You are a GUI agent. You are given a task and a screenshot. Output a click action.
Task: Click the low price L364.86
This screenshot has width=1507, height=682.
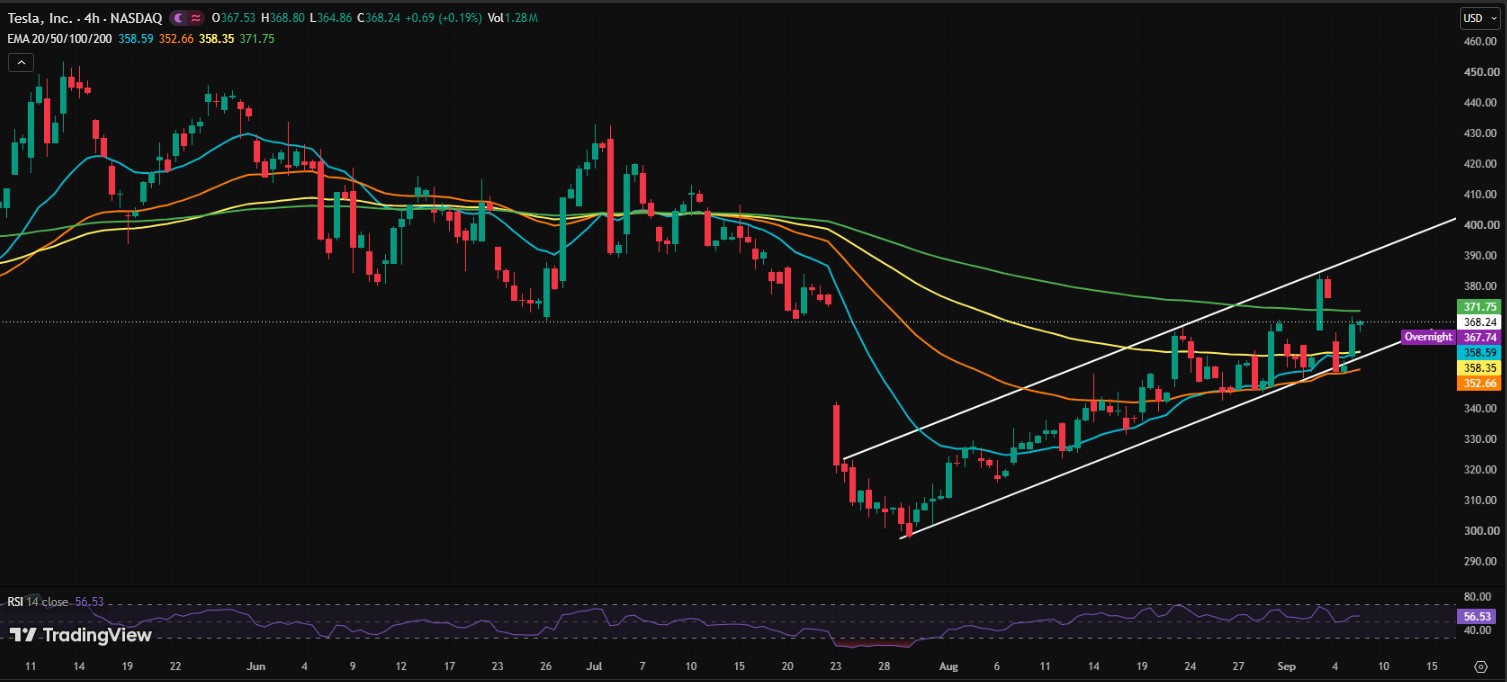pos(330,18)
